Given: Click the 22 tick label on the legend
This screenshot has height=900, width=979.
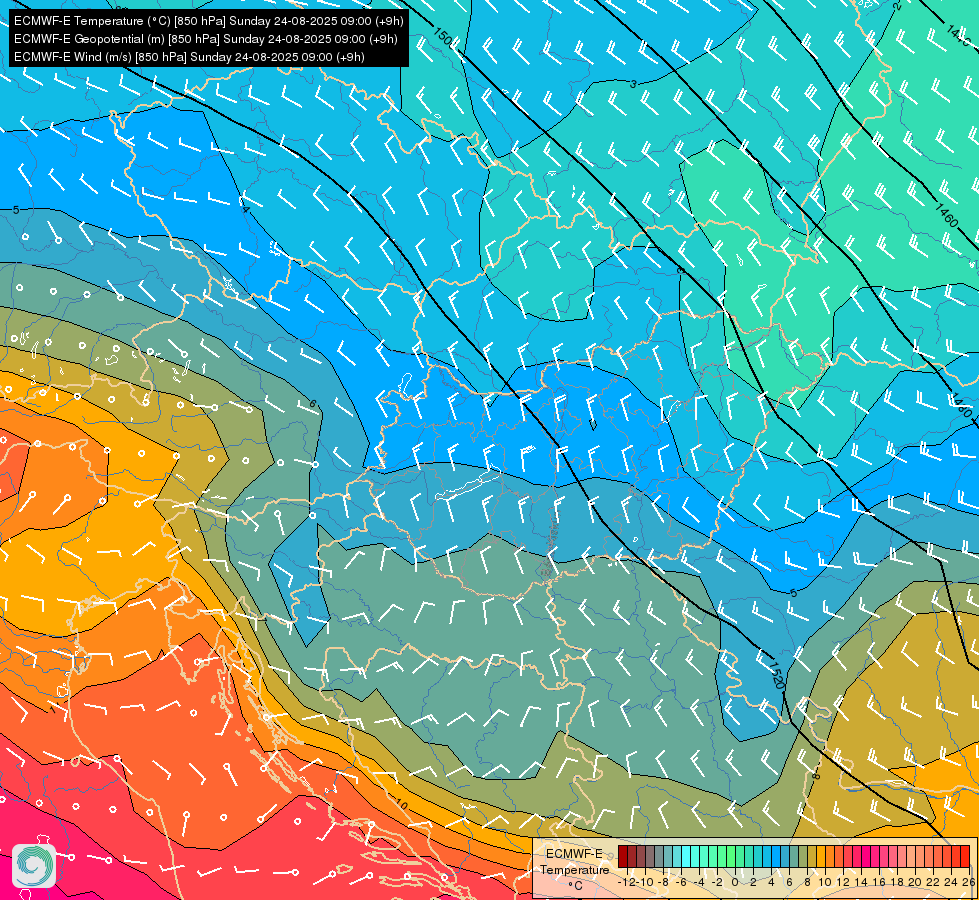Looking at the screenshot, I should (933, 882).
